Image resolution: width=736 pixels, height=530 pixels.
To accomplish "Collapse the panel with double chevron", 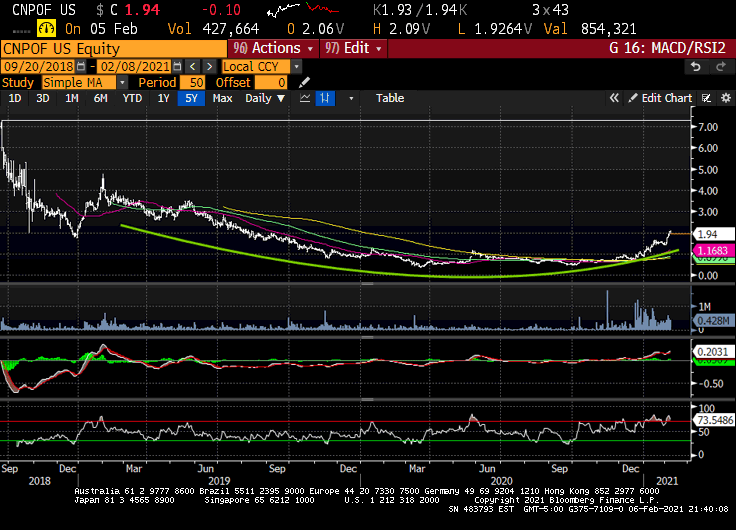I will pyautogui.click(x=614, y=98).
